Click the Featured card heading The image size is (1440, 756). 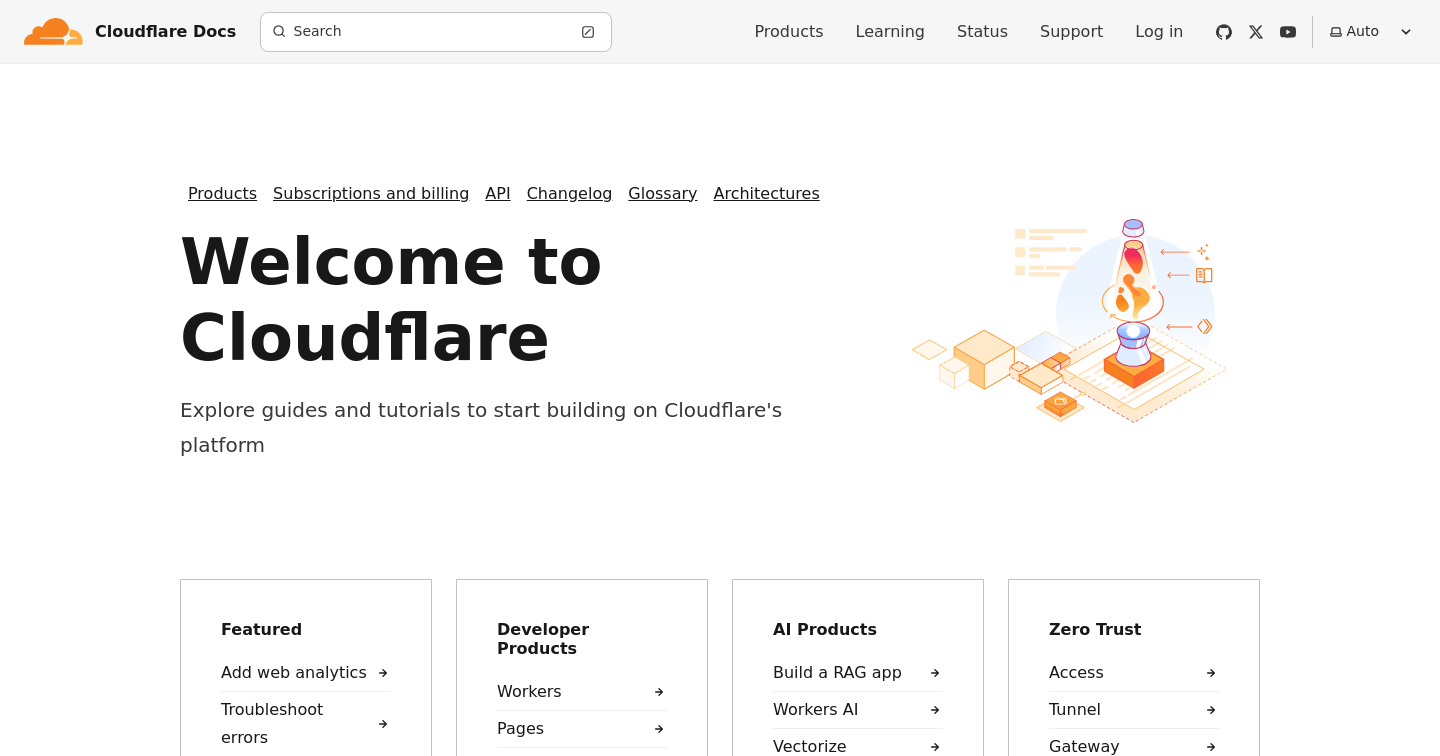click(x=261, y=630)
